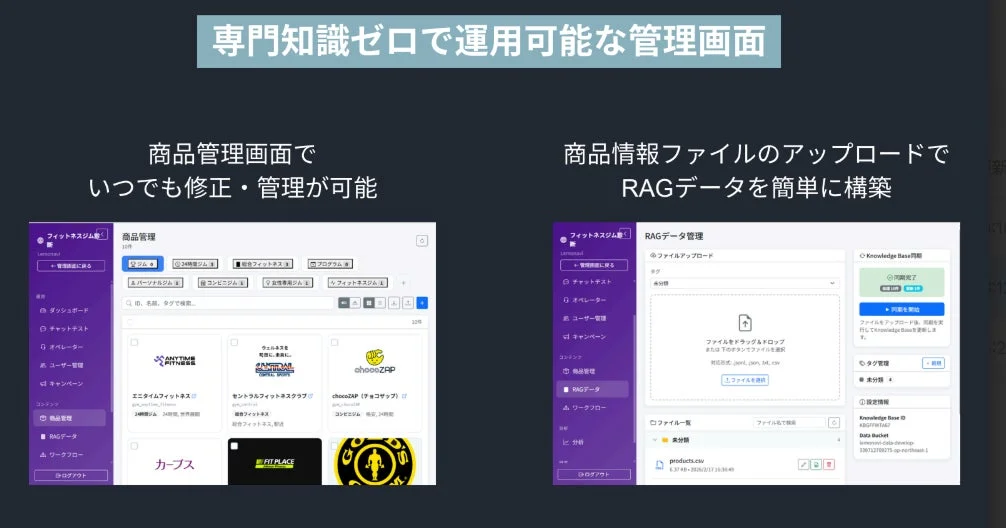Click the upload arrow file icon in drop zone
The image size is (1006, 528).
click(745, 322)
